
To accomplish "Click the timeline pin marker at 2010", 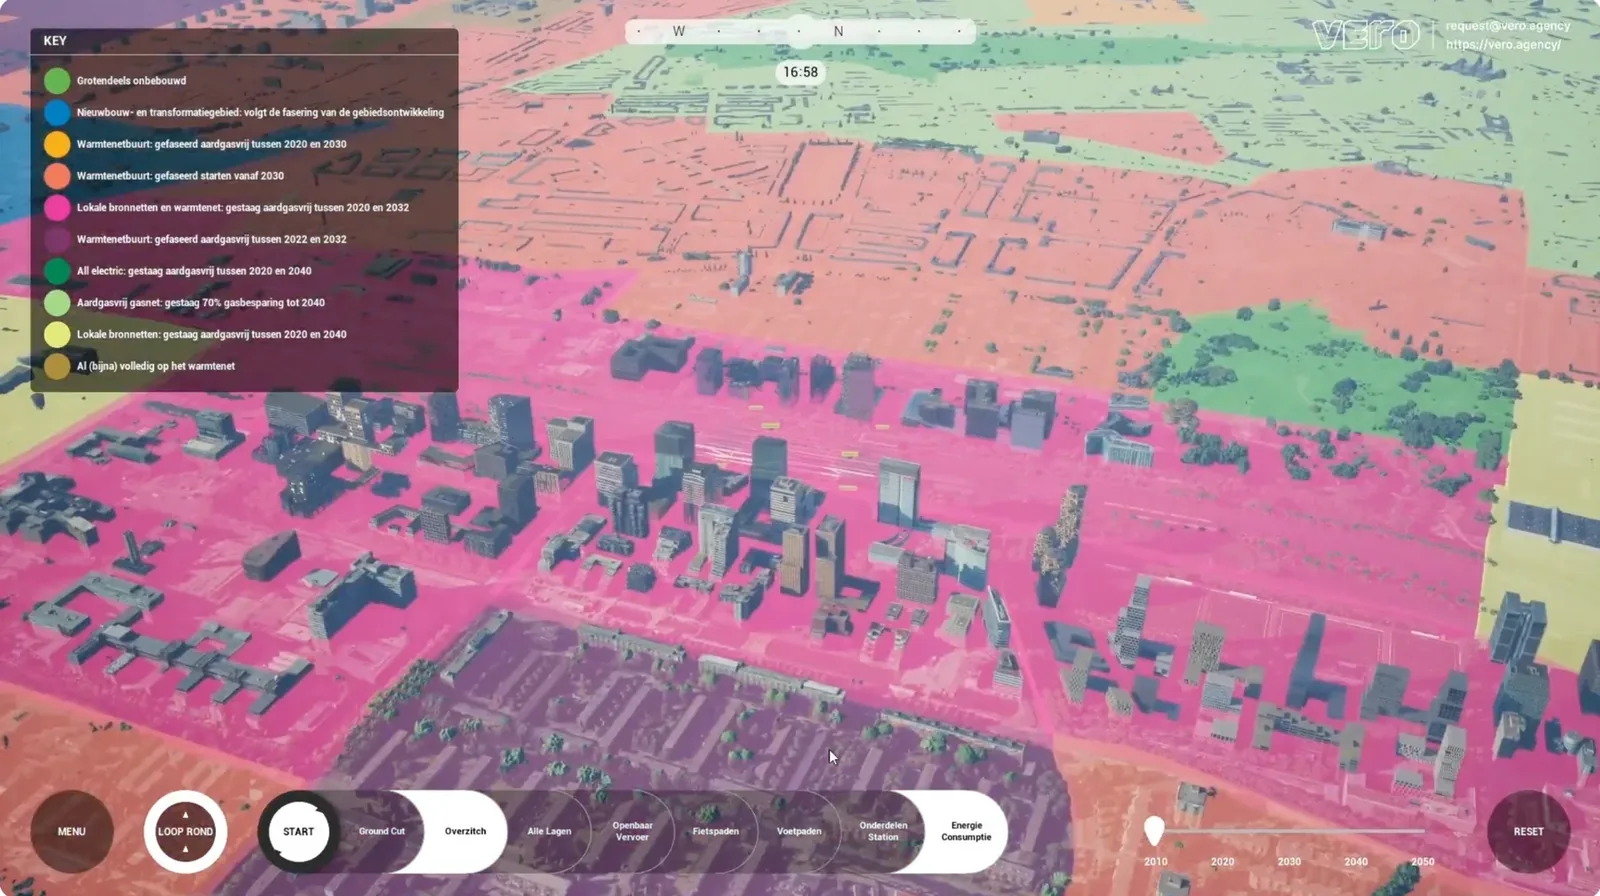I will (x=1154, y=830).
